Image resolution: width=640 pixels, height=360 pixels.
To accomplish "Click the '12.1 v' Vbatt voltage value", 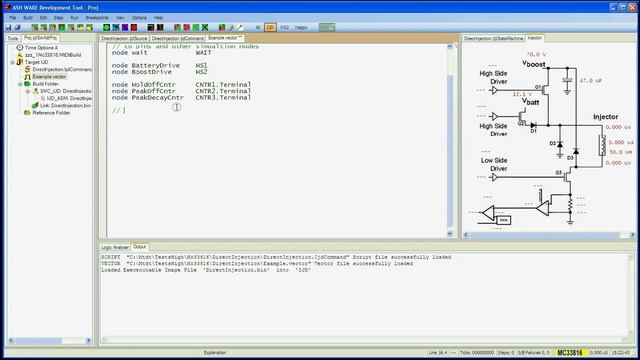I will tap(522, 94).
